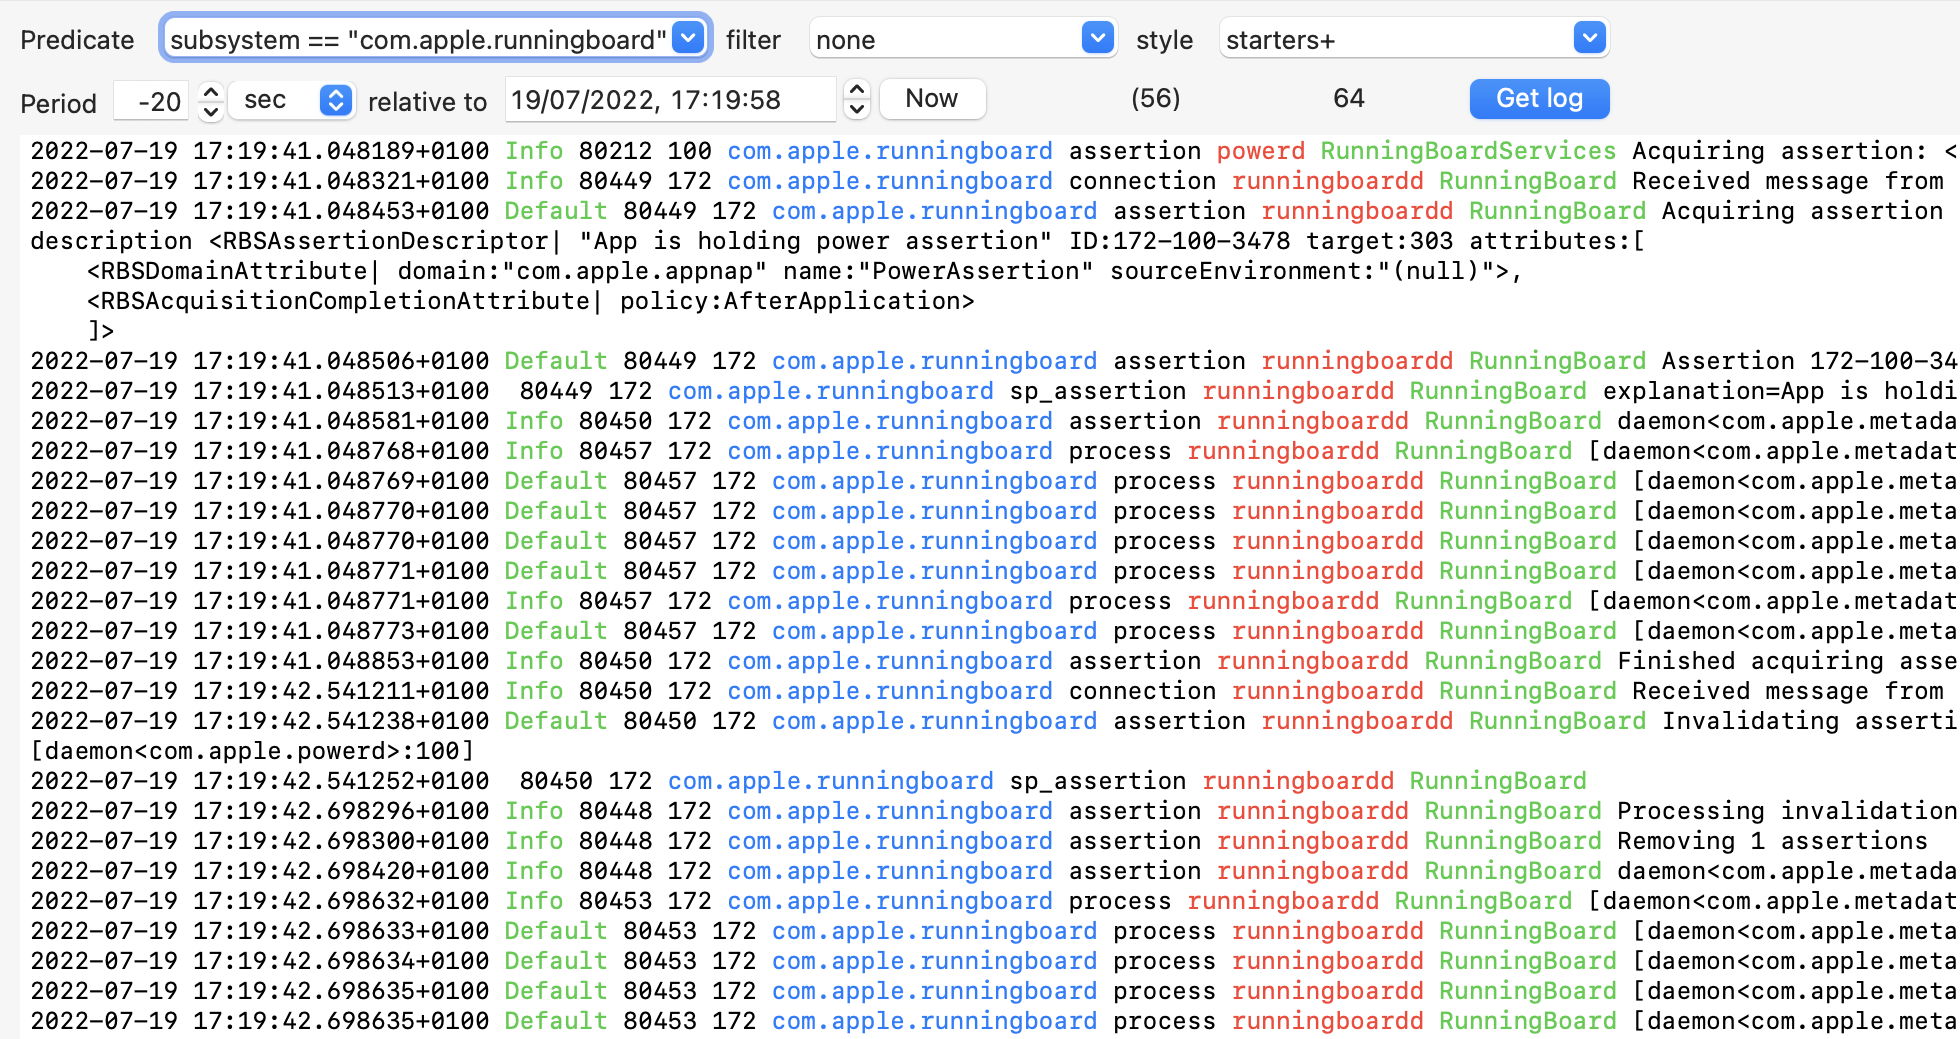Increment the date with stepper up arrow
The height and width of the screenshot is (1039, 1960).
point(857,90)
